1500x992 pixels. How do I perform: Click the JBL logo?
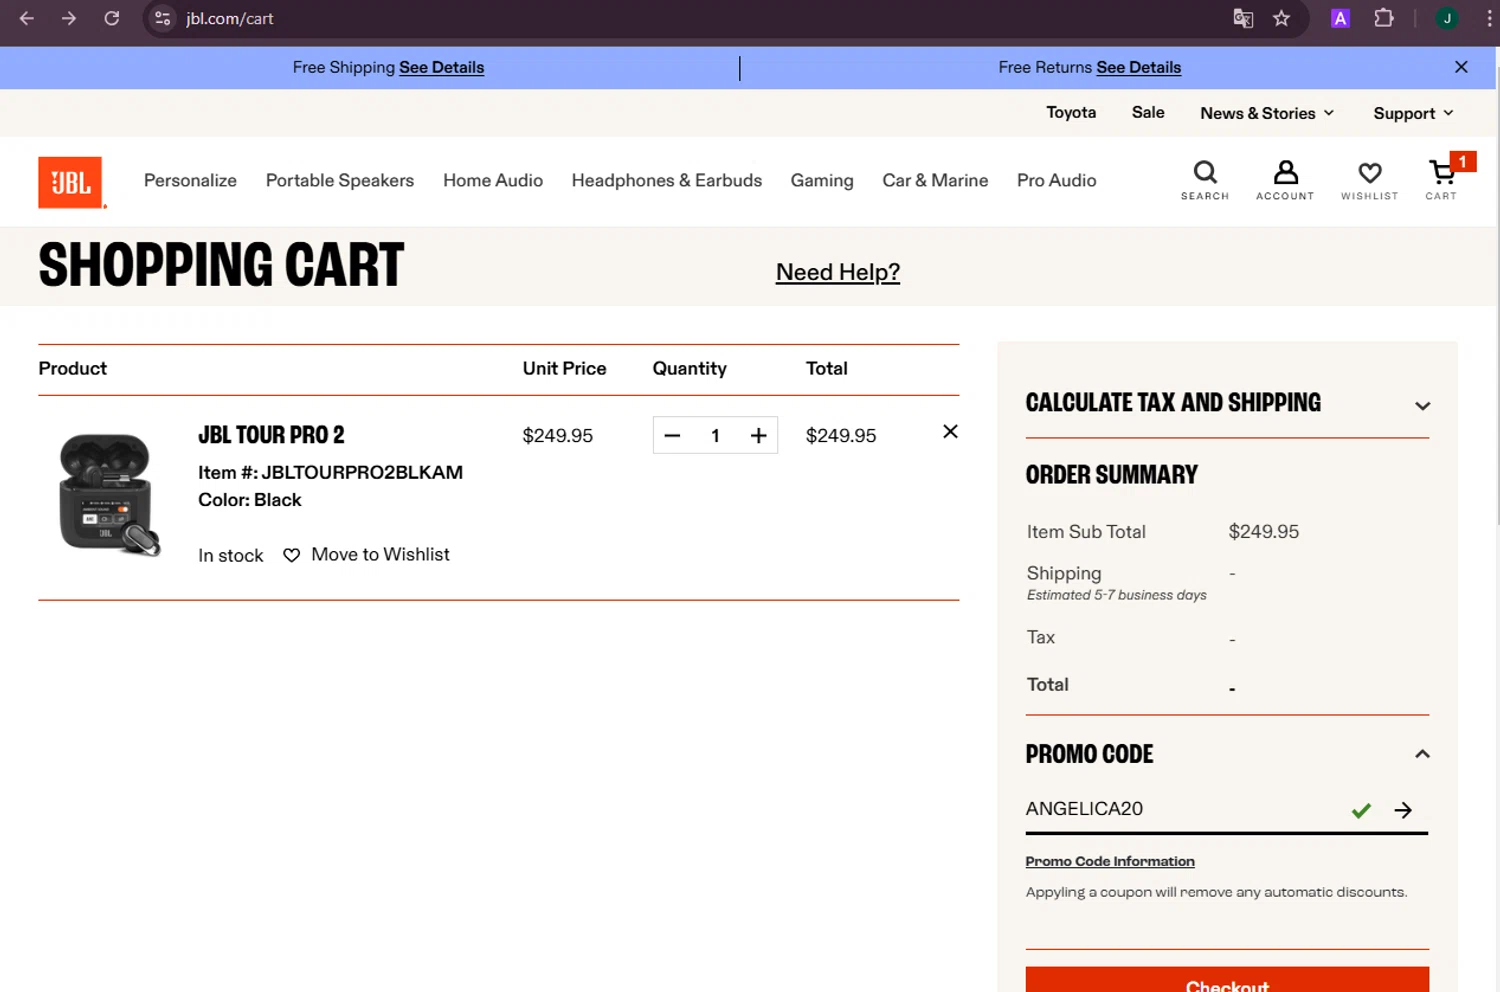pos(71,182)
